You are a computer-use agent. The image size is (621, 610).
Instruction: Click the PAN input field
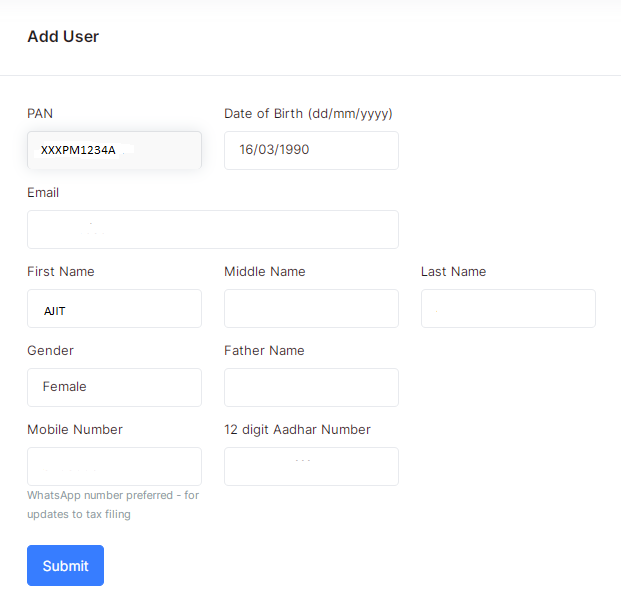coord(114,150)
